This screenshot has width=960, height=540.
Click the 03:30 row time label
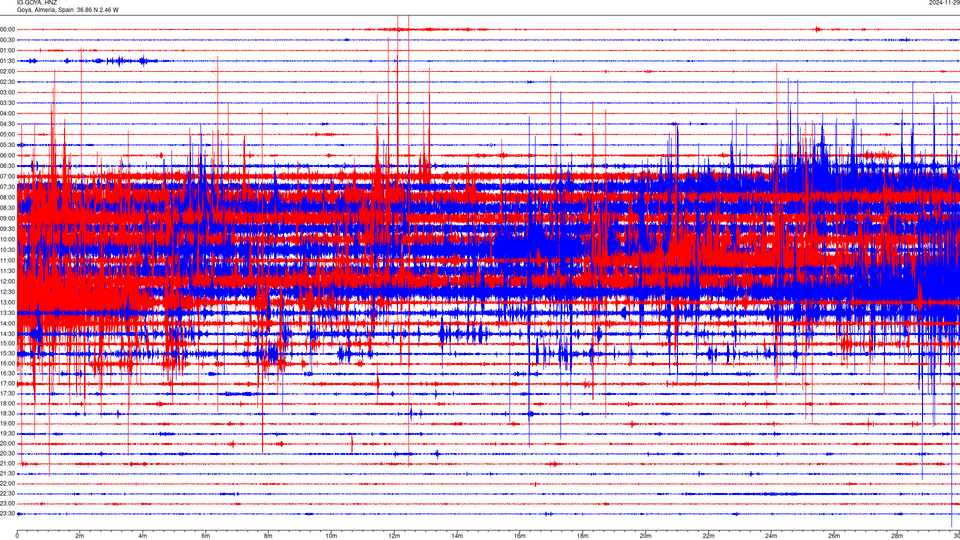tap(8, 103)
